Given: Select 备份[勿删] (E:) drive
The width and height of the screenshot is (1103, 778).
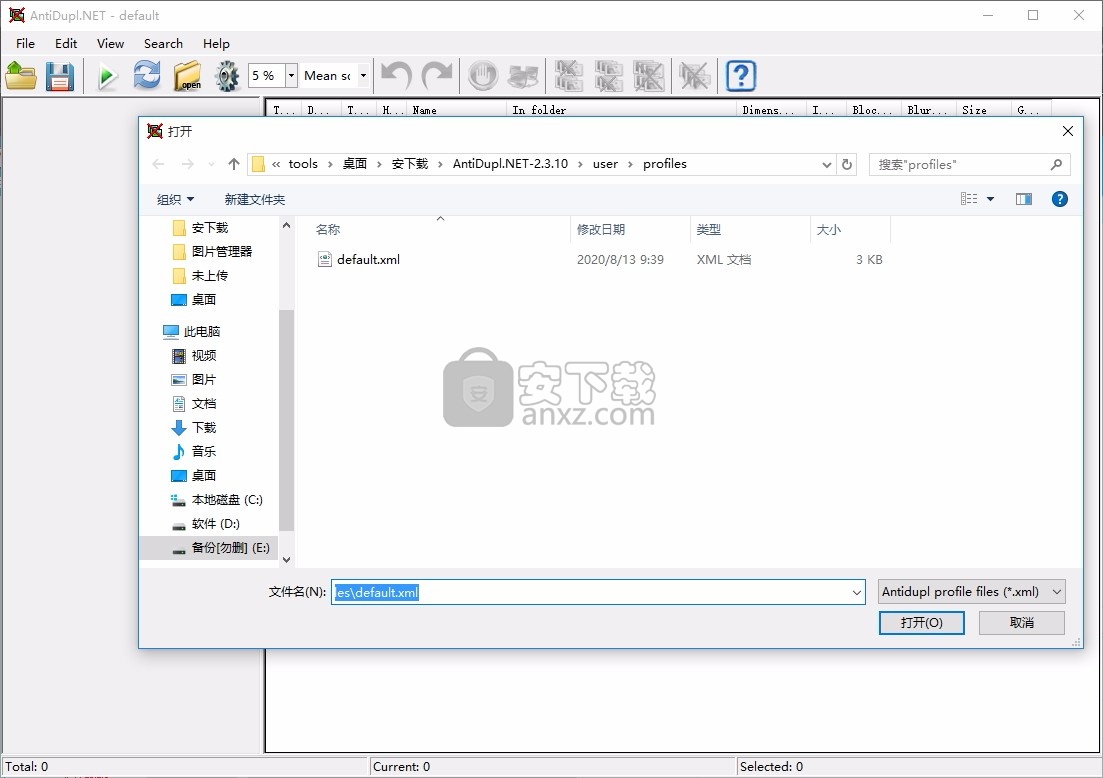Looking at the screenshot, I should point(230,548).
